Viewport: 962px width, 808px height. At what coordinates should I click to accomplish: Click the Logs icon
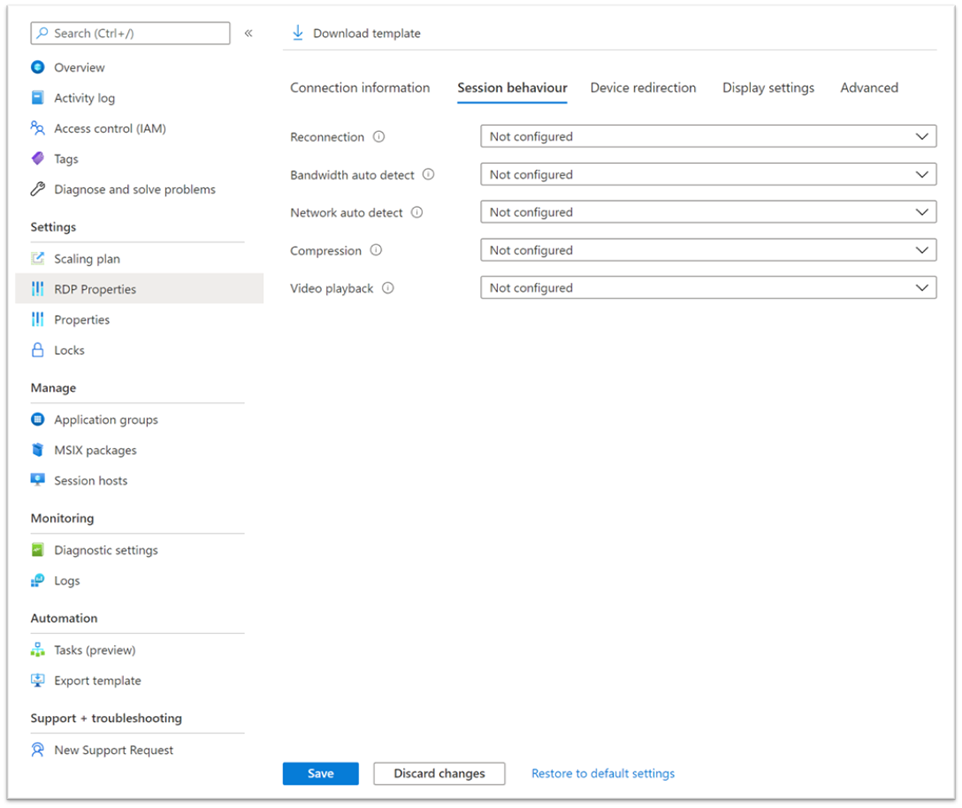coord(37,580)
